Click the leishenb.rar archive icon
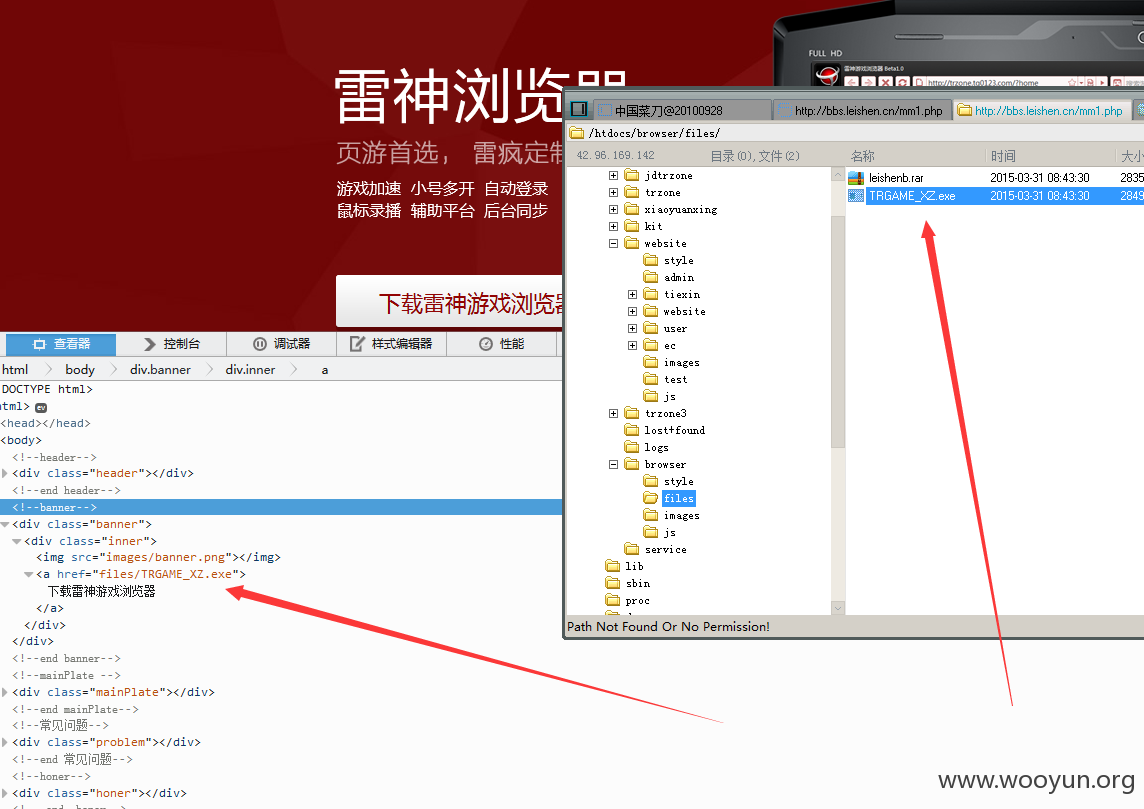The image size is (1144, 809). 856,177
